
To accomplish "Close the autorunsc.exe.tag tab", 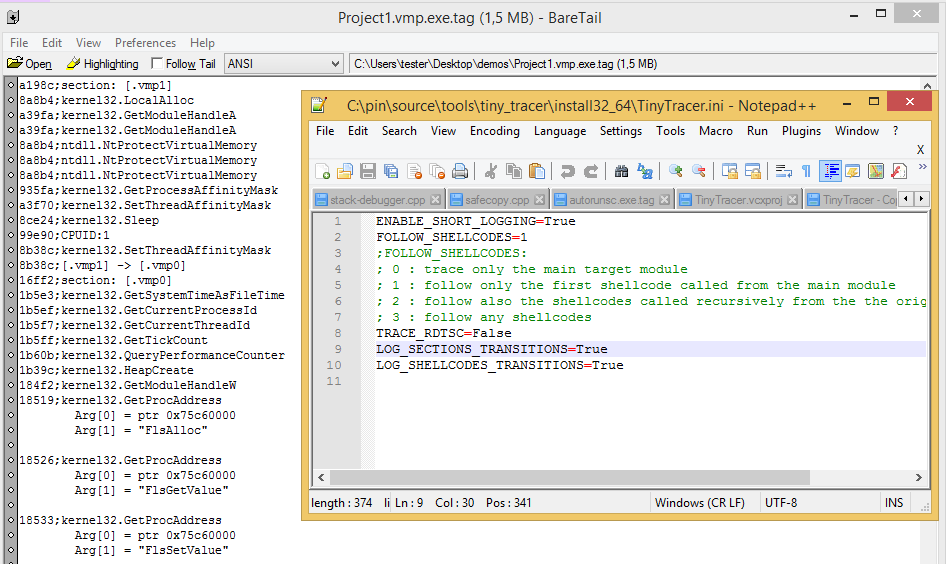I will click(x=664, y=200).
